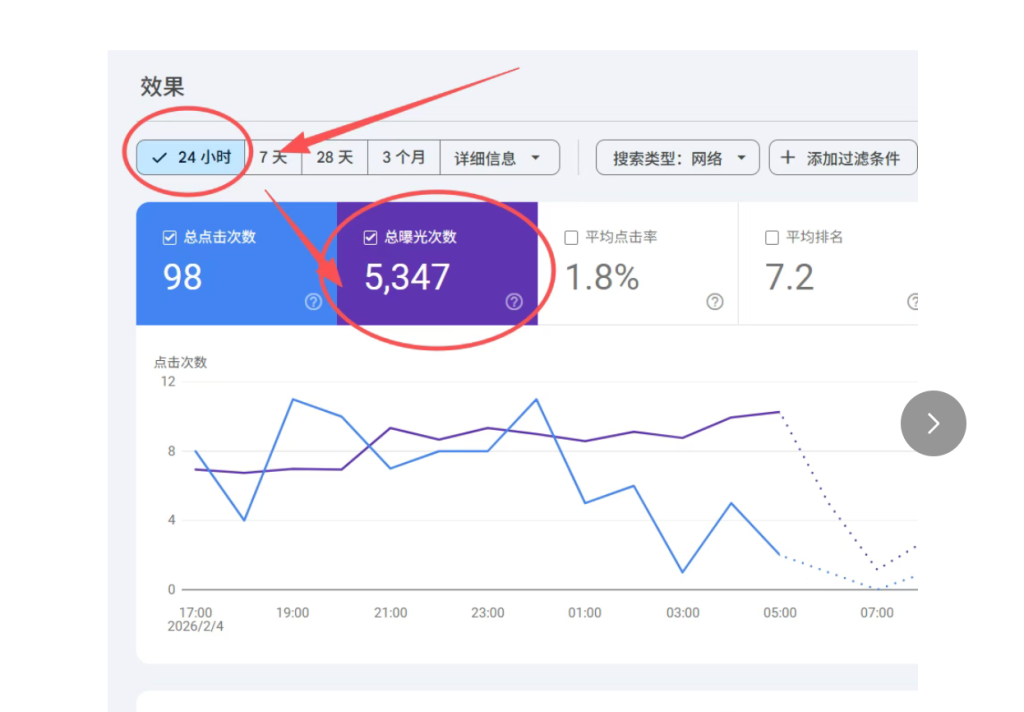This screenshot has width=1024, height=712.
Task: Open the 详细信息 dropdown
Action: pyautogui.click(x=499, y=158)
